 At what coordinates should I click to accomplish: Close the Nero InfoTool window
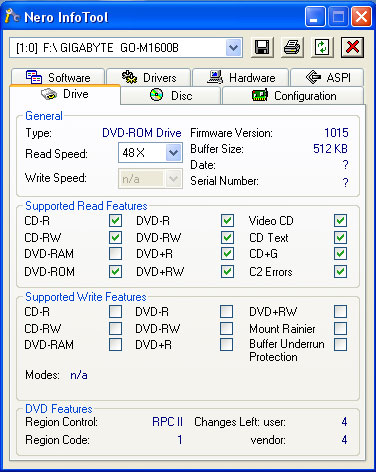[x=361, y=17]
